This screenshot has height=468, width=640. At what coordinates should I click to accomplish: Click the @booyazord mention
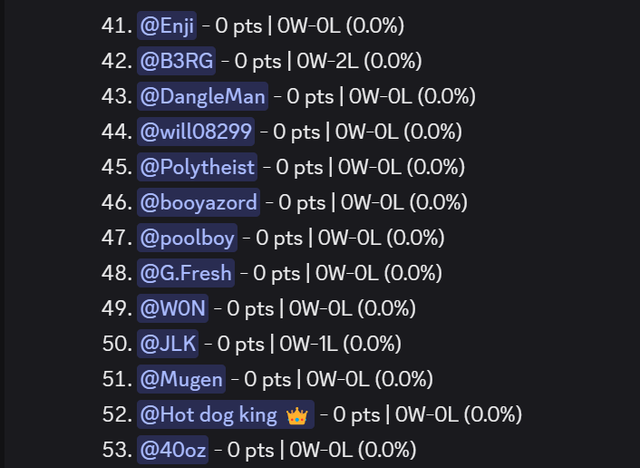[198, 202]
